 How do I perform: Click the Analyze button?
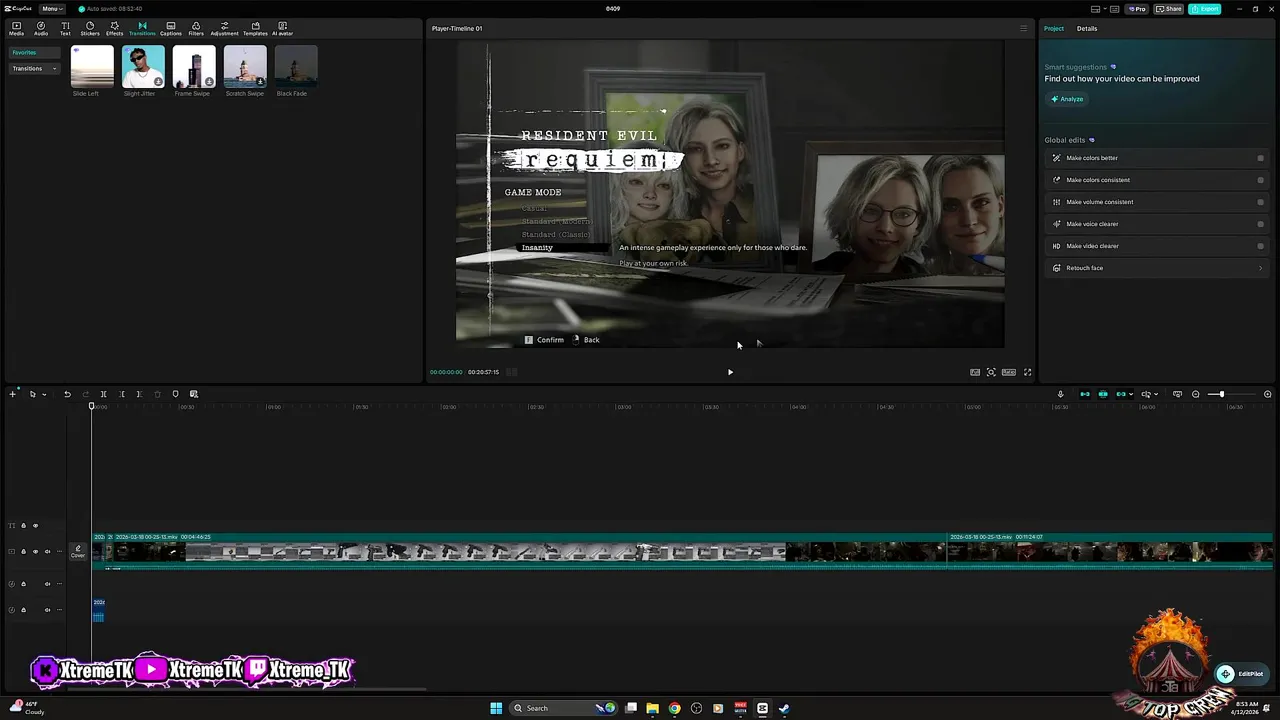(1067, 99)
